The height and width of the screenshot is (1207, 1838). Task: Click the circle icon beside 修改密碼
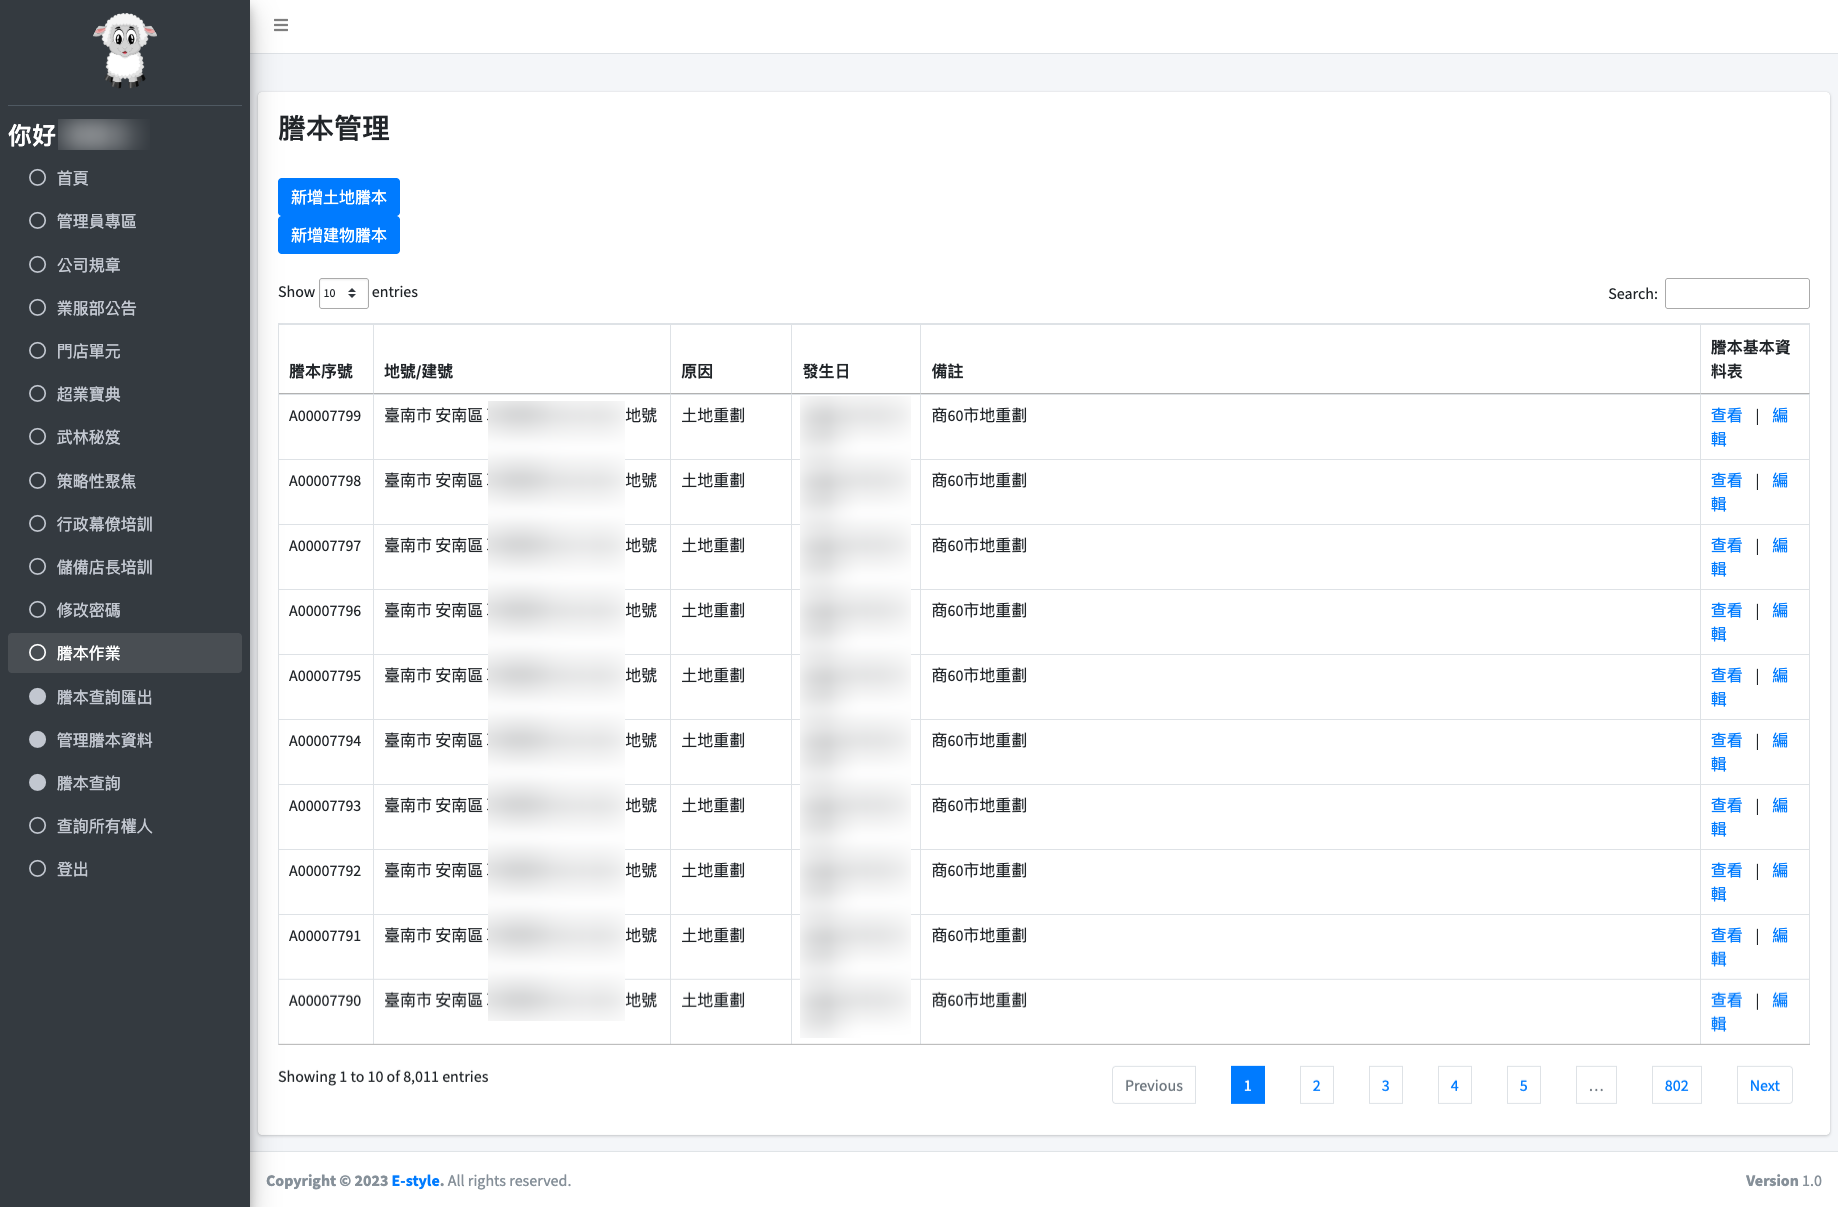[x=38, y=610]
